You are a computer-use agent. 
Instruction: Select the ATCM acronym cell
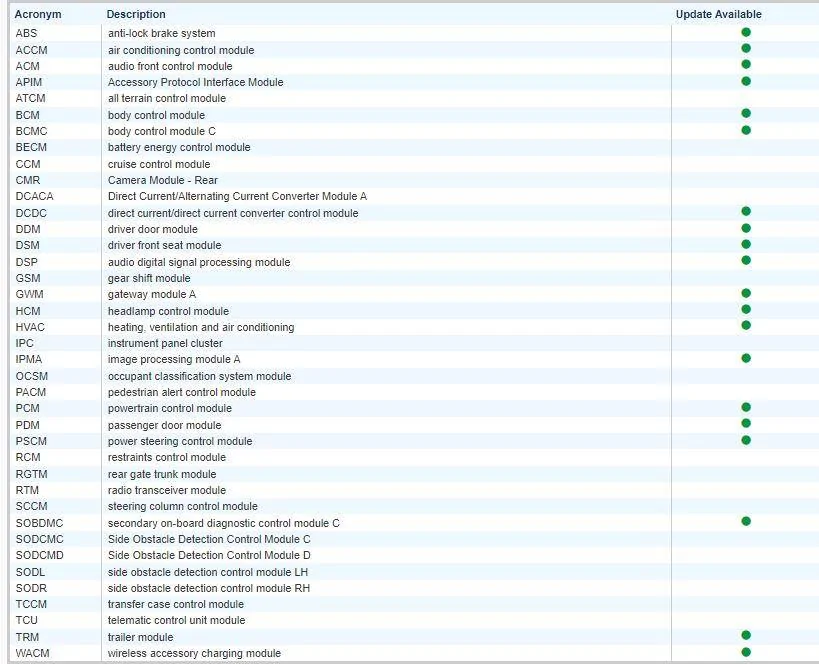(30, 98)
